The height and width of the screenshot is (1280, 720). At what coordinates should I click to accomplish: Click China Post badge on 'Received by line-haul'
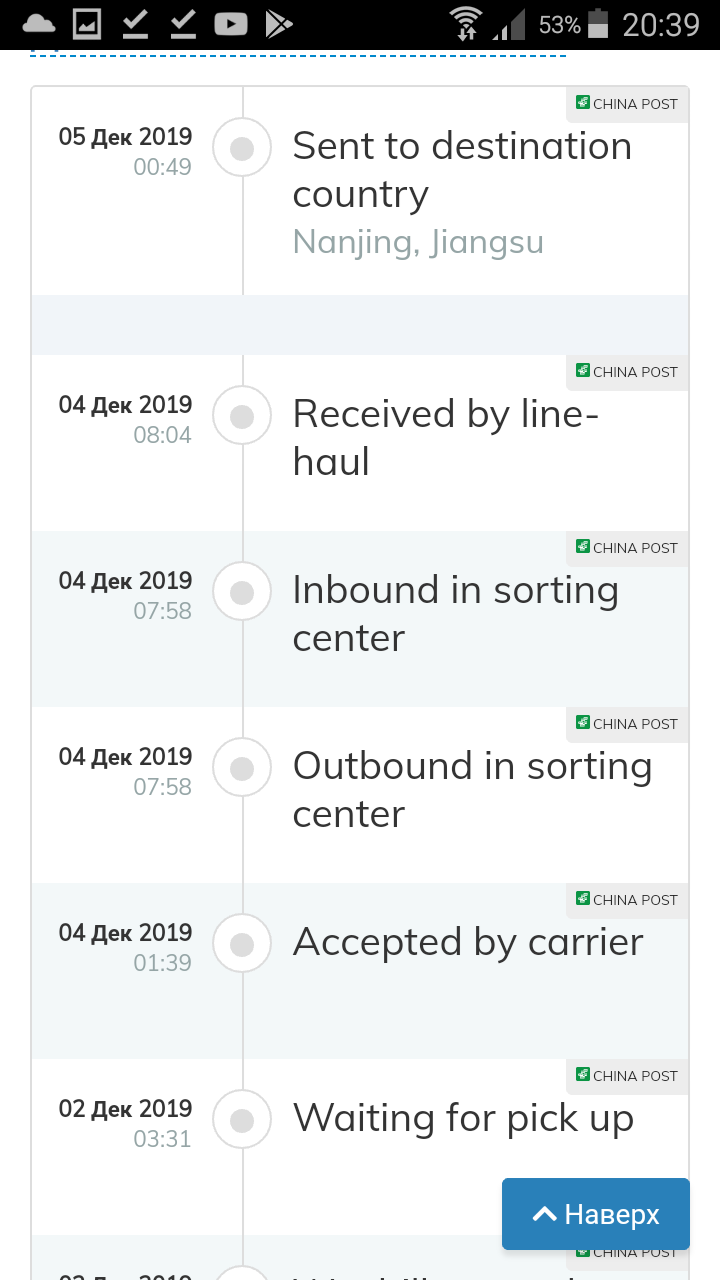627,372
